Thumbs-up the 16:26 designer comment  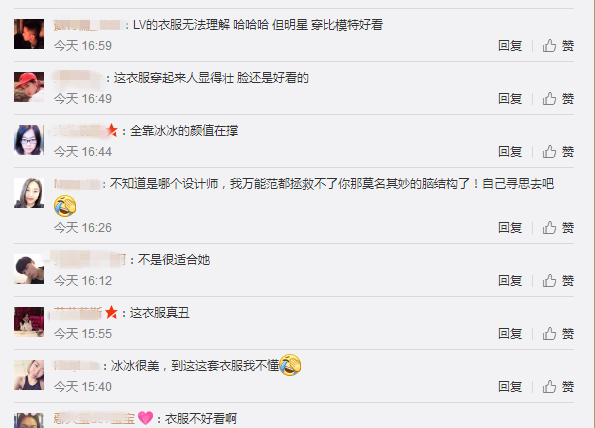coord(558,228)
